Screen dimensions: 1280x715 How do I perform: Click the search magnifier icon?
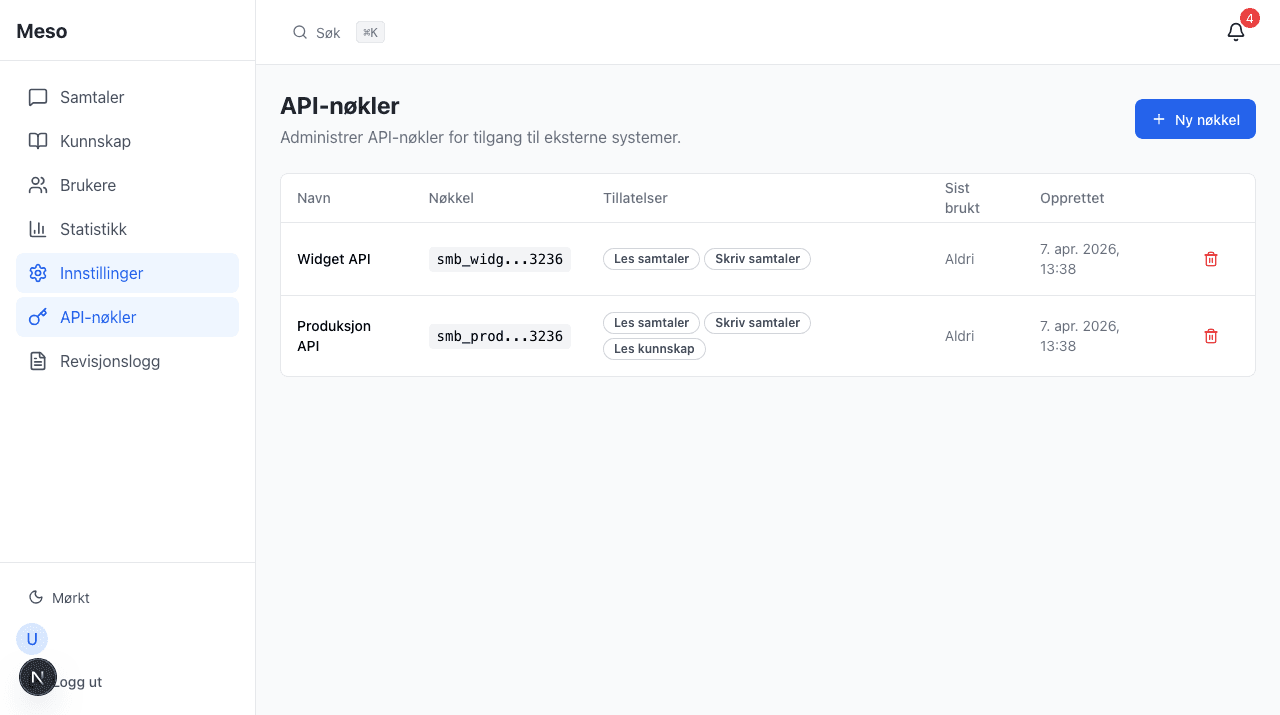coord(300,32)
